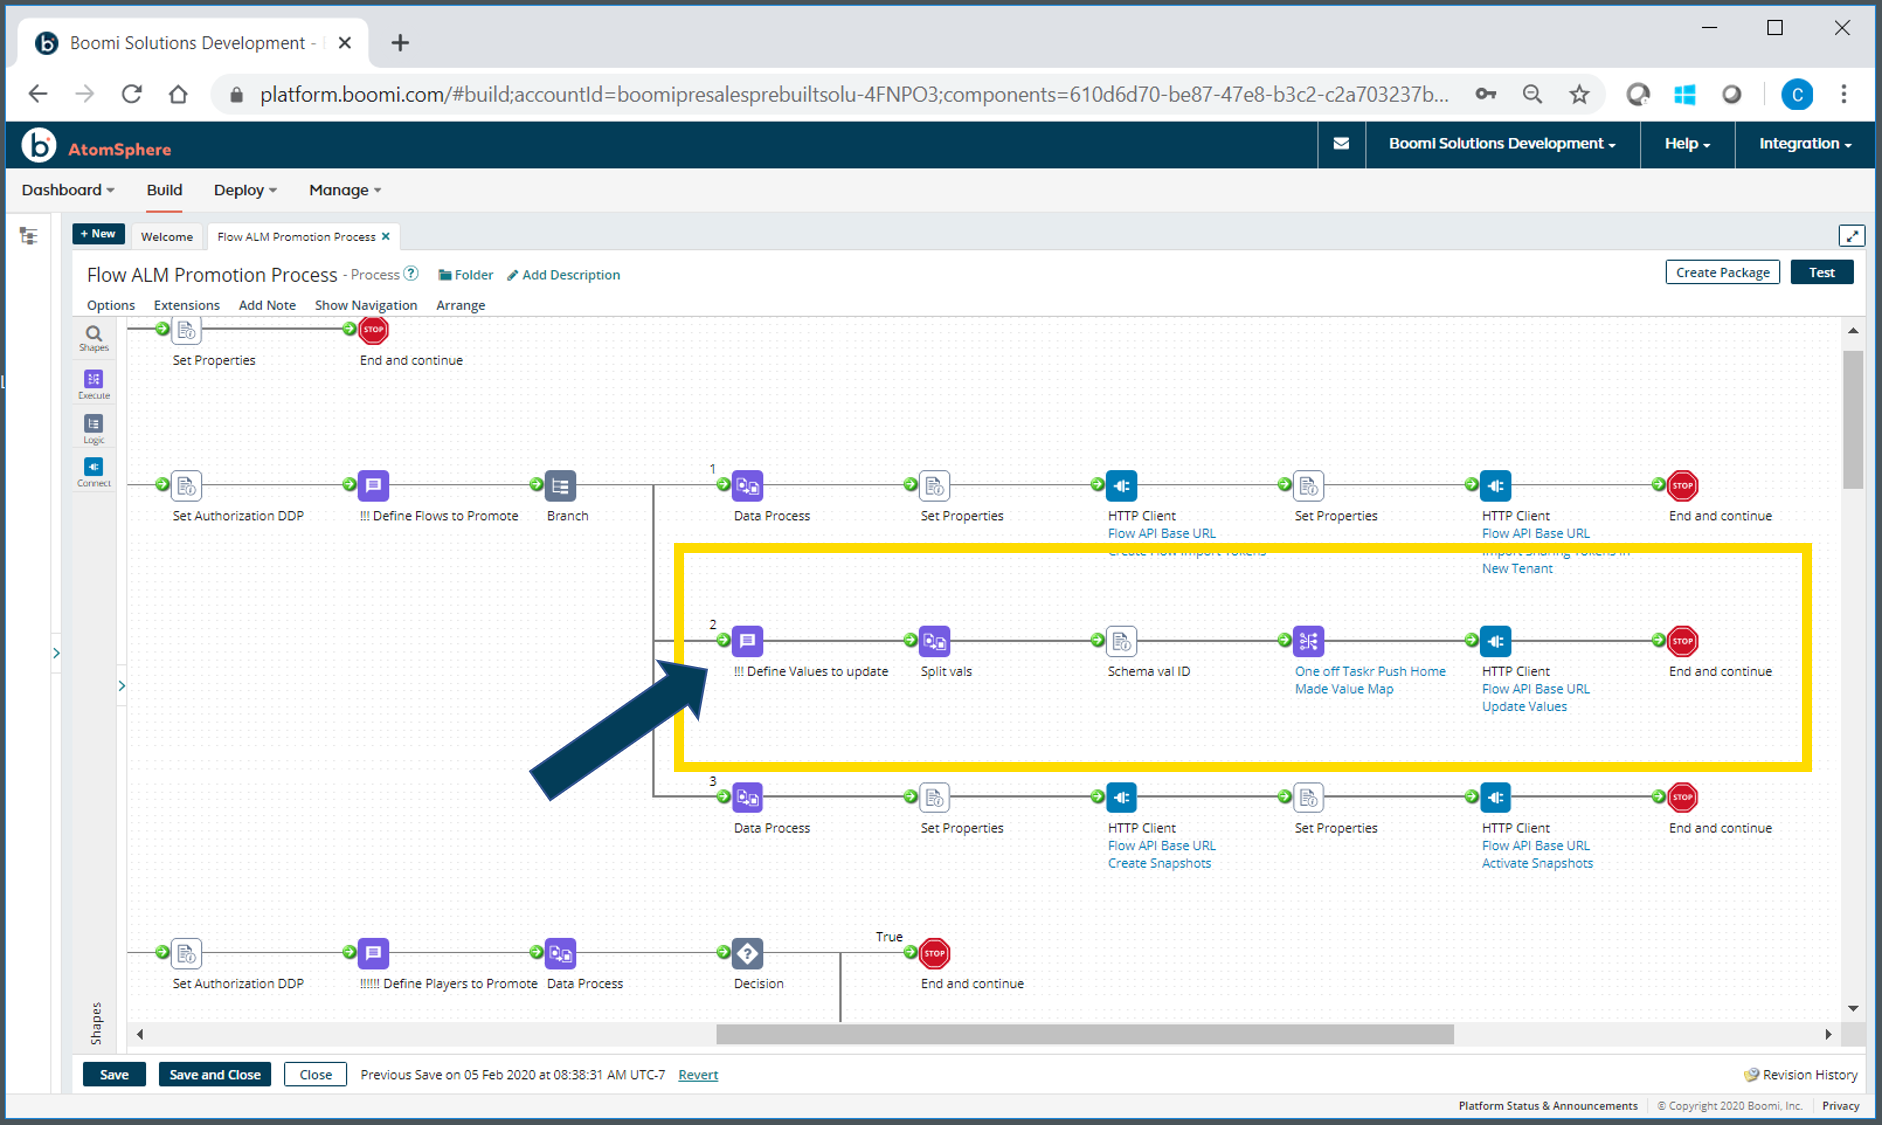Select the Decision shape icon
This screenshot has width=1882, height=1125.
pyautogui.click(x=747, y=953)
